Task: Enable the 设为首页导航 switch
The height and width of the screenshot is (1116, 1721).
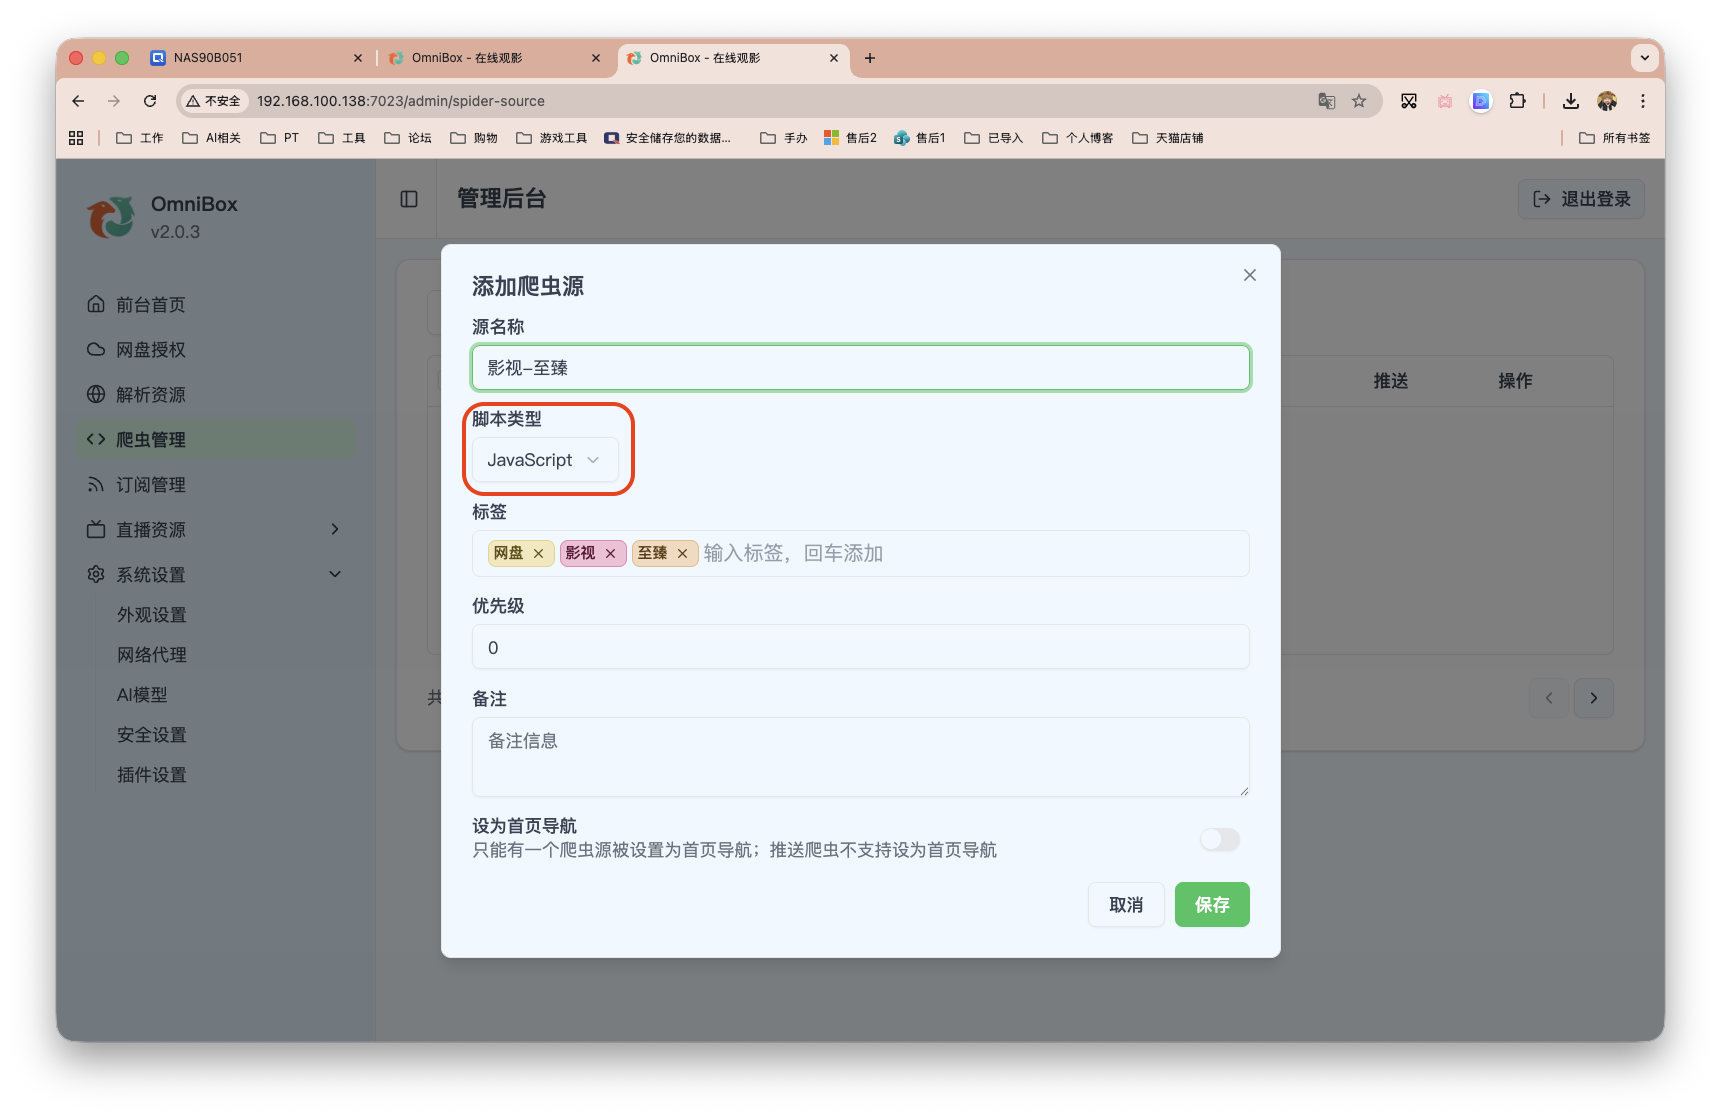Action: click(1219, 840)
